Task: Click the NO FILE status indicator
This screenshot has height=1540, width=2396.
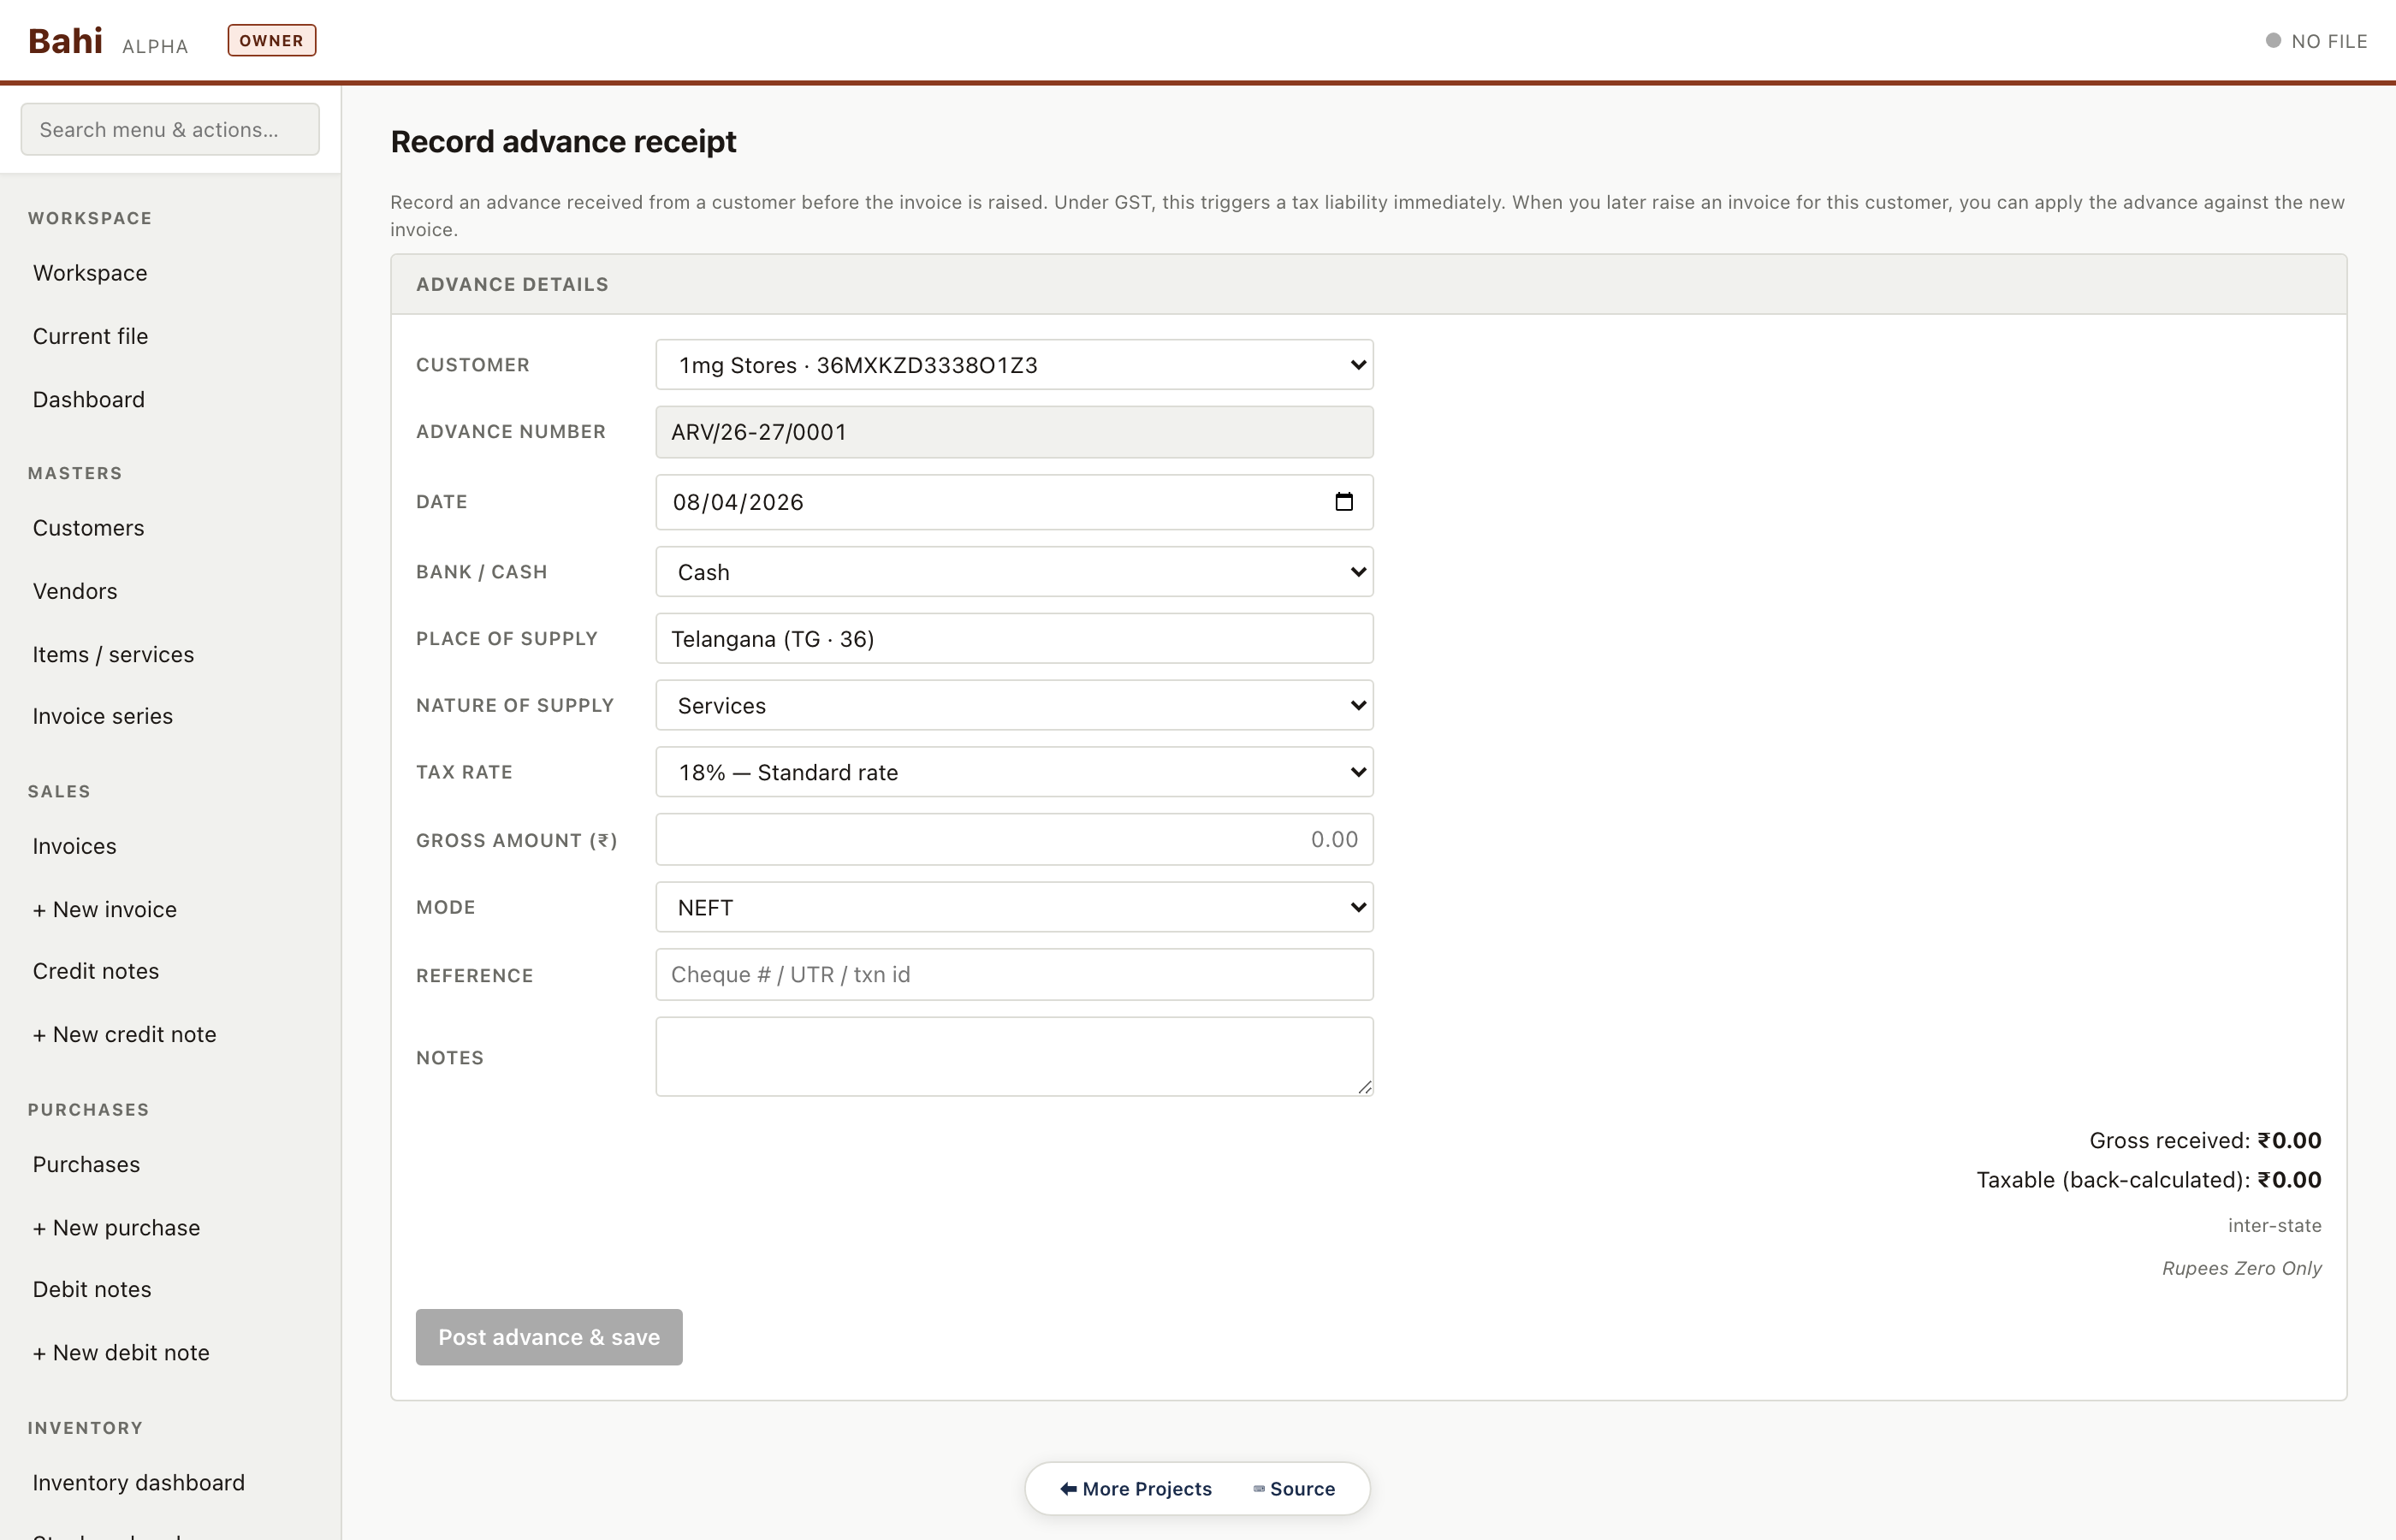Action: (2315, 41)
